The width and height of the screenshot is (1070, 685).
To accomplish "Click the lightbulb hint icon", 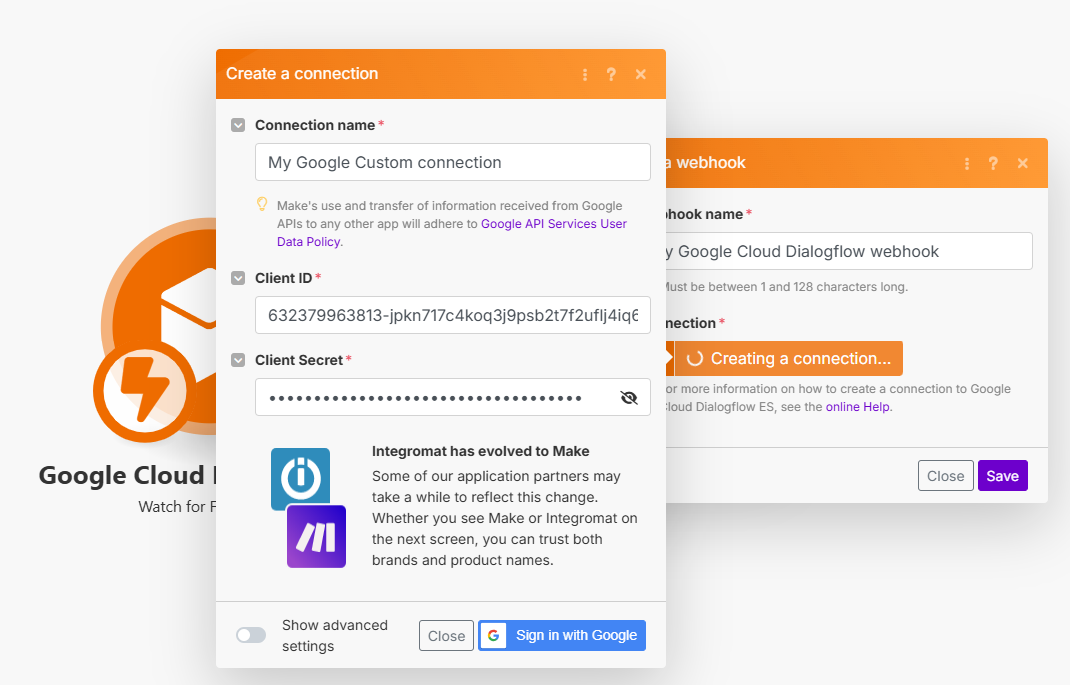I will pyautogui.click(x=262, y=204).
